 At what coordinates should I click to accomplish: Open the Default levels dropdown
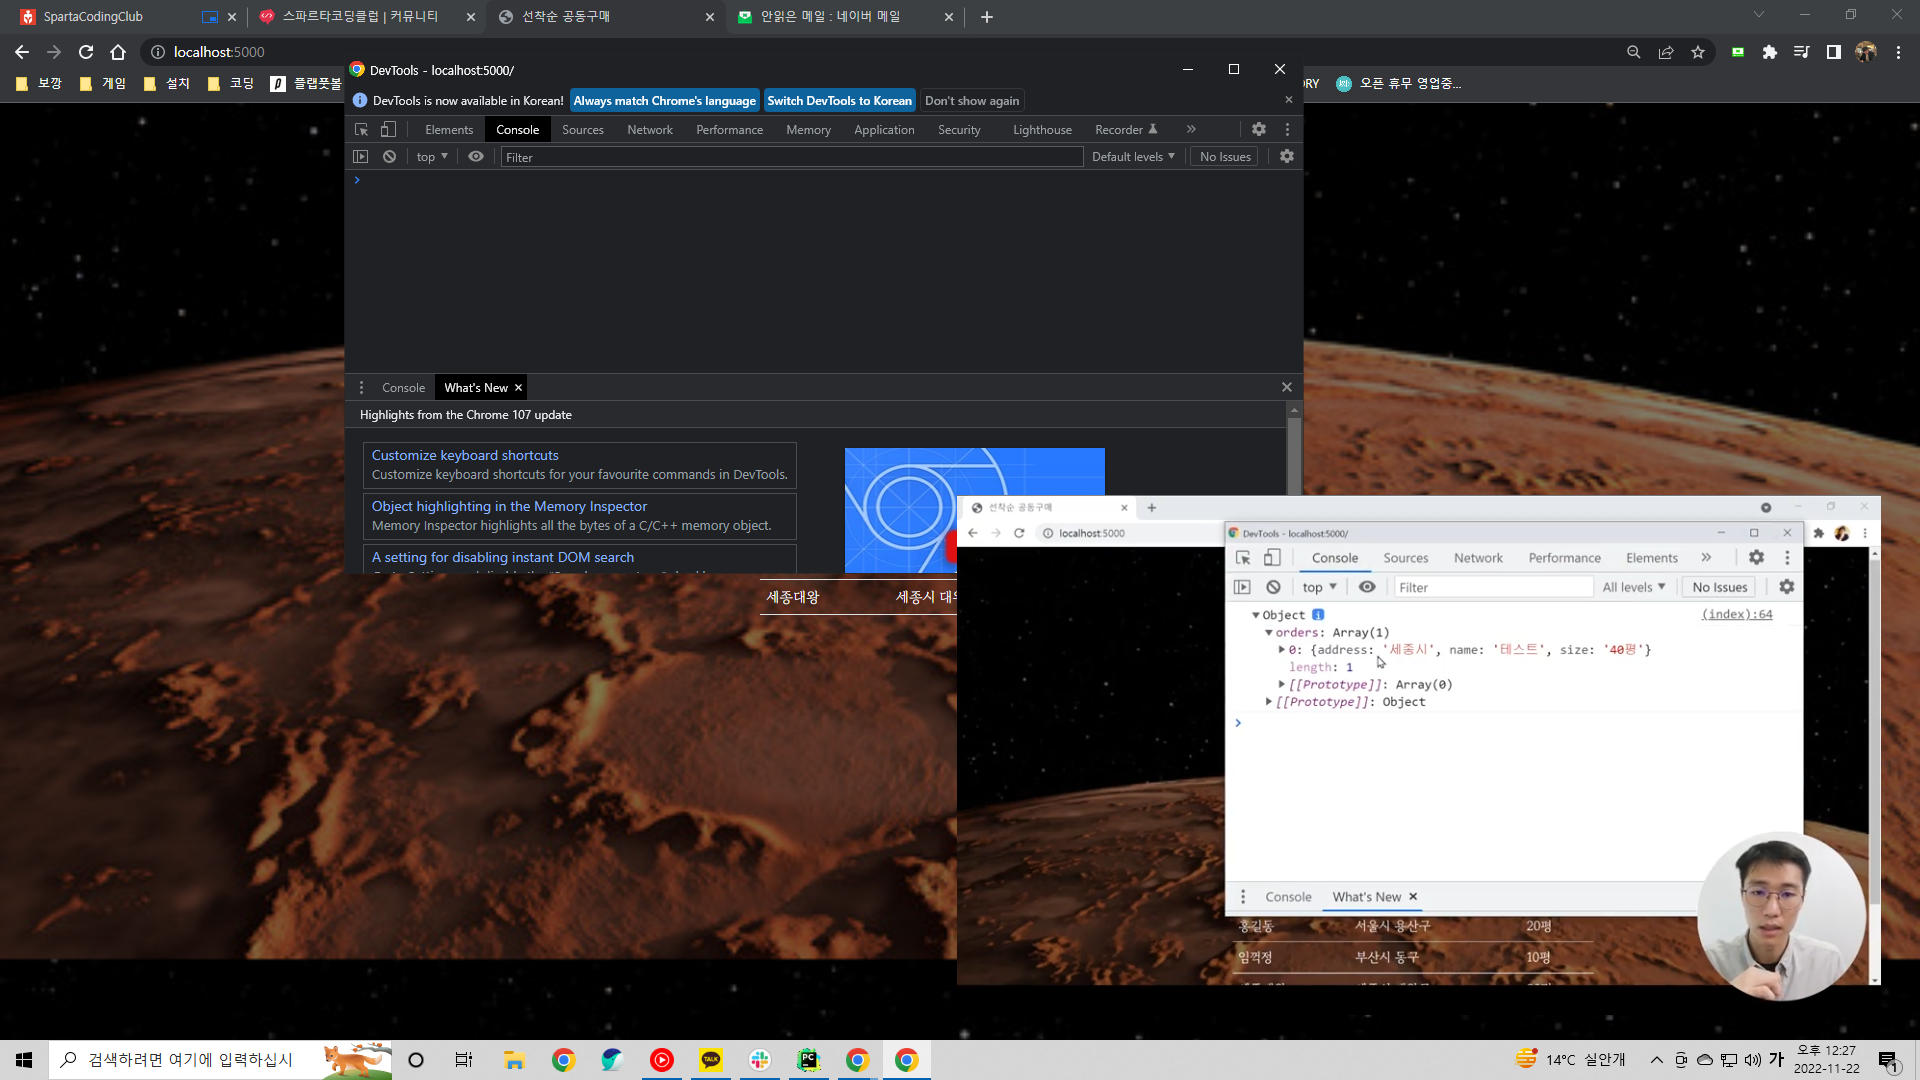(1133, 157)
